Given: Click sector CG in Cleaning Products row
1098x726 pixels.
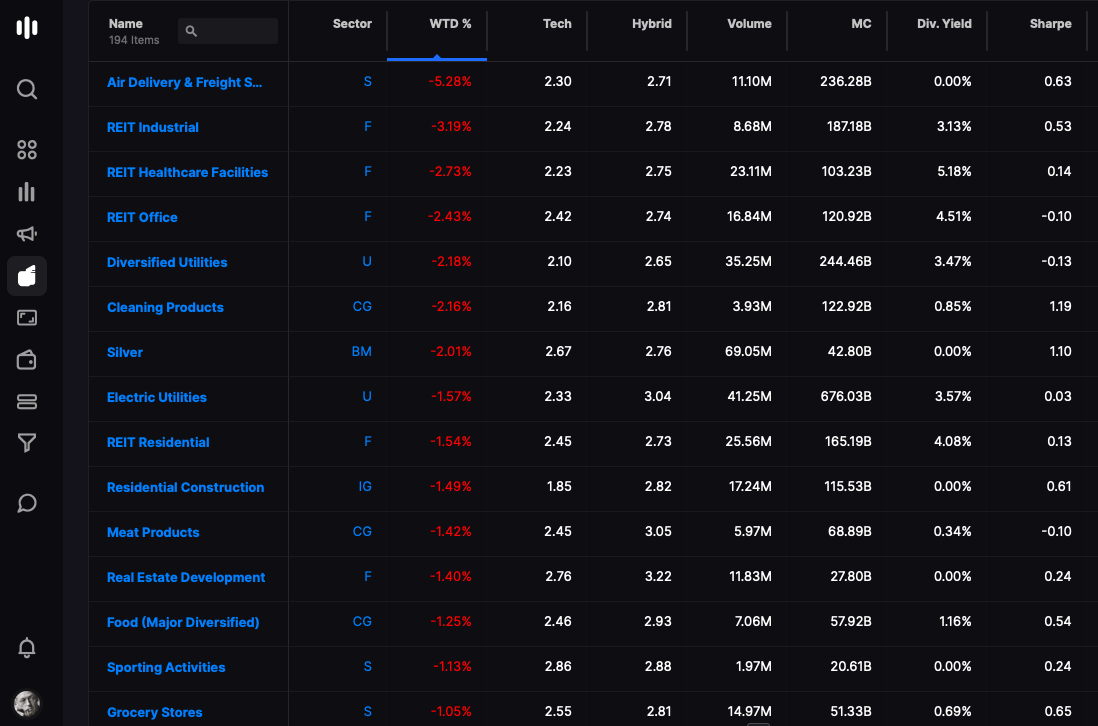Looking at the screenshot, I should 362,307.
